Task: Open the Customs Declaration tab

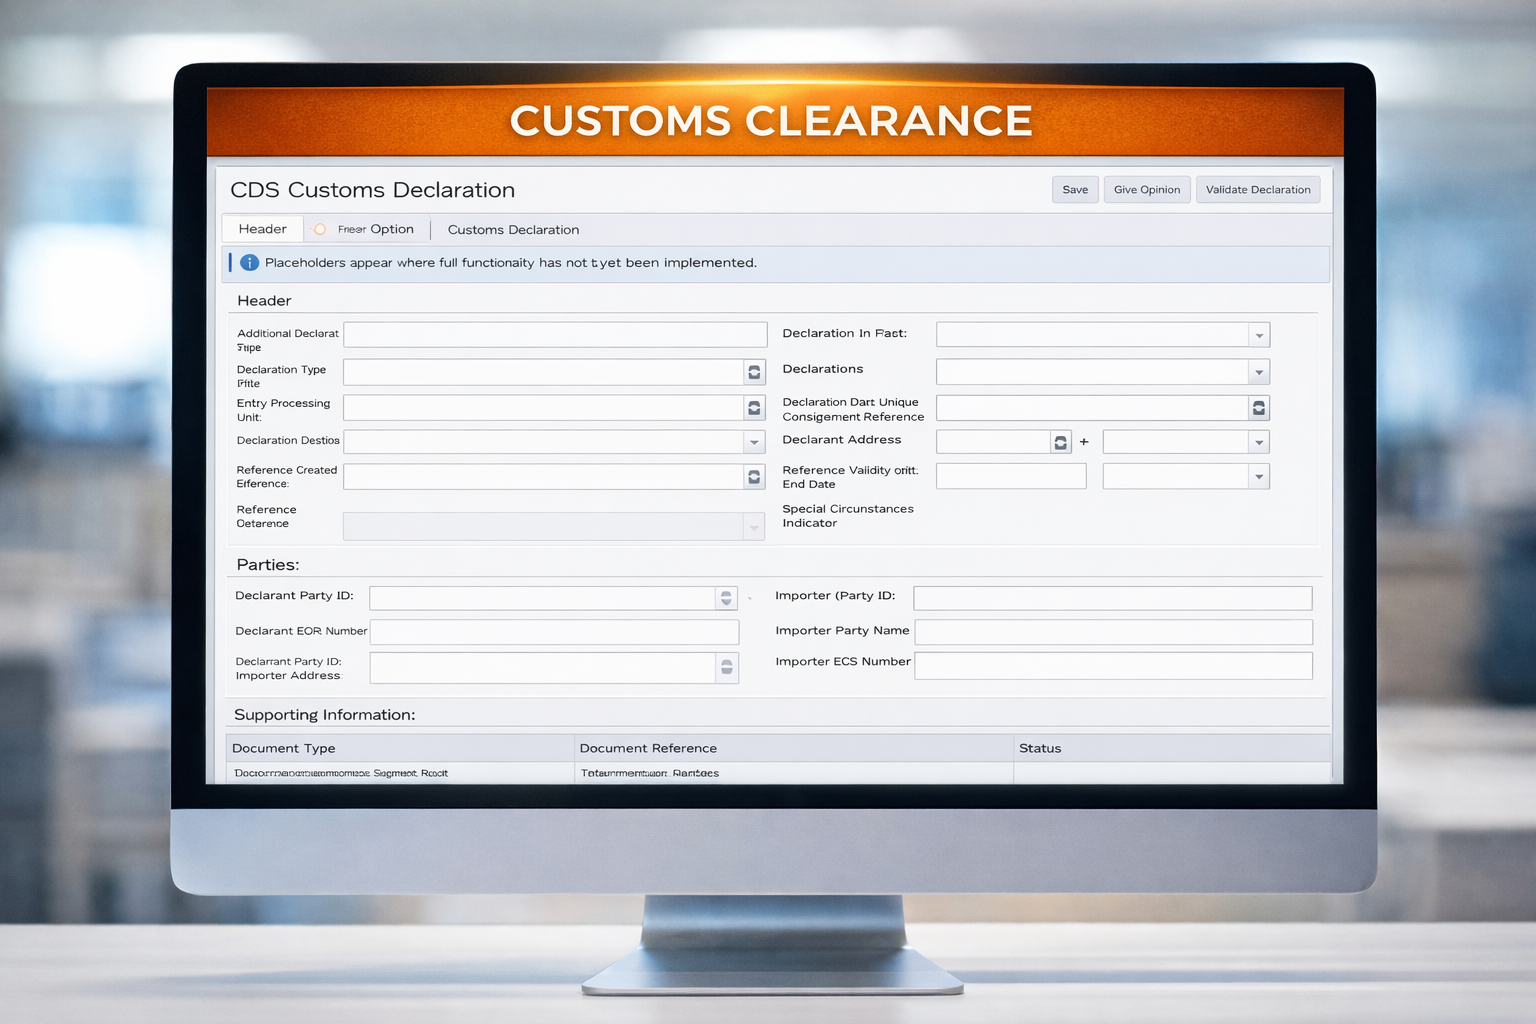Action: click(513, 229)
